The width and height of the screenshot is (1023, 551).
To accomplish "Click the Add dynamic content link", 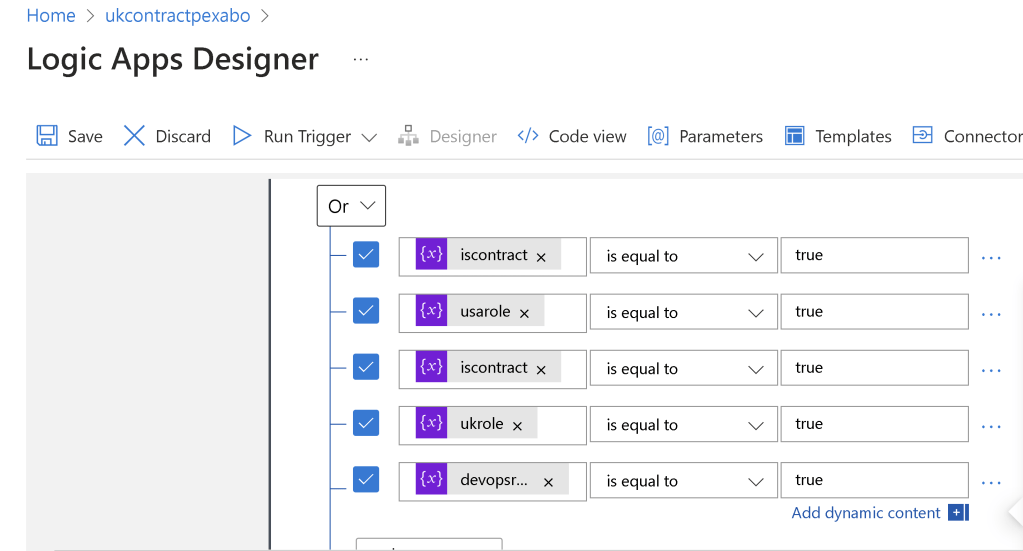I will [866, 513].
